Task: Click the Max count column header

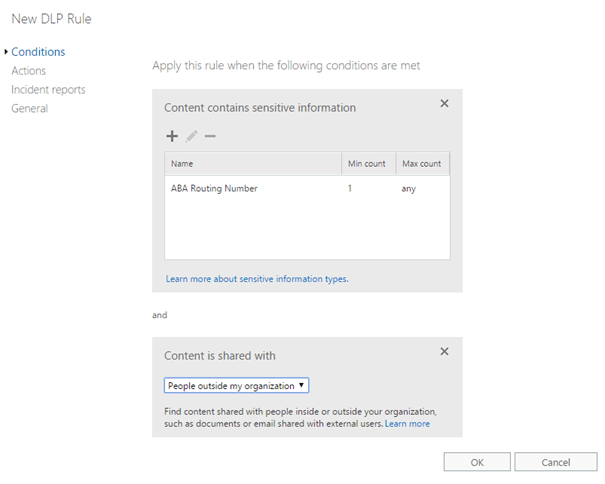Action: tap(421, 163)
